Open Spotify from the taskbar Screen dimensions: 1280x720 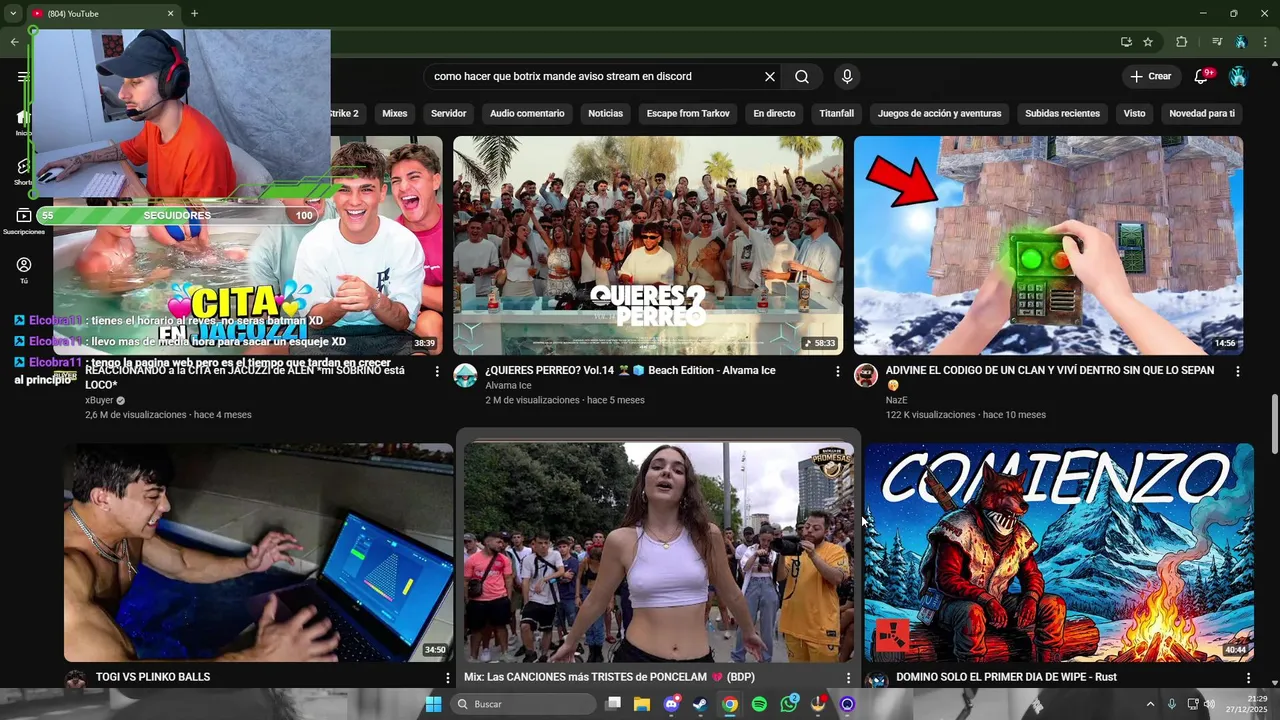(759, 704)
